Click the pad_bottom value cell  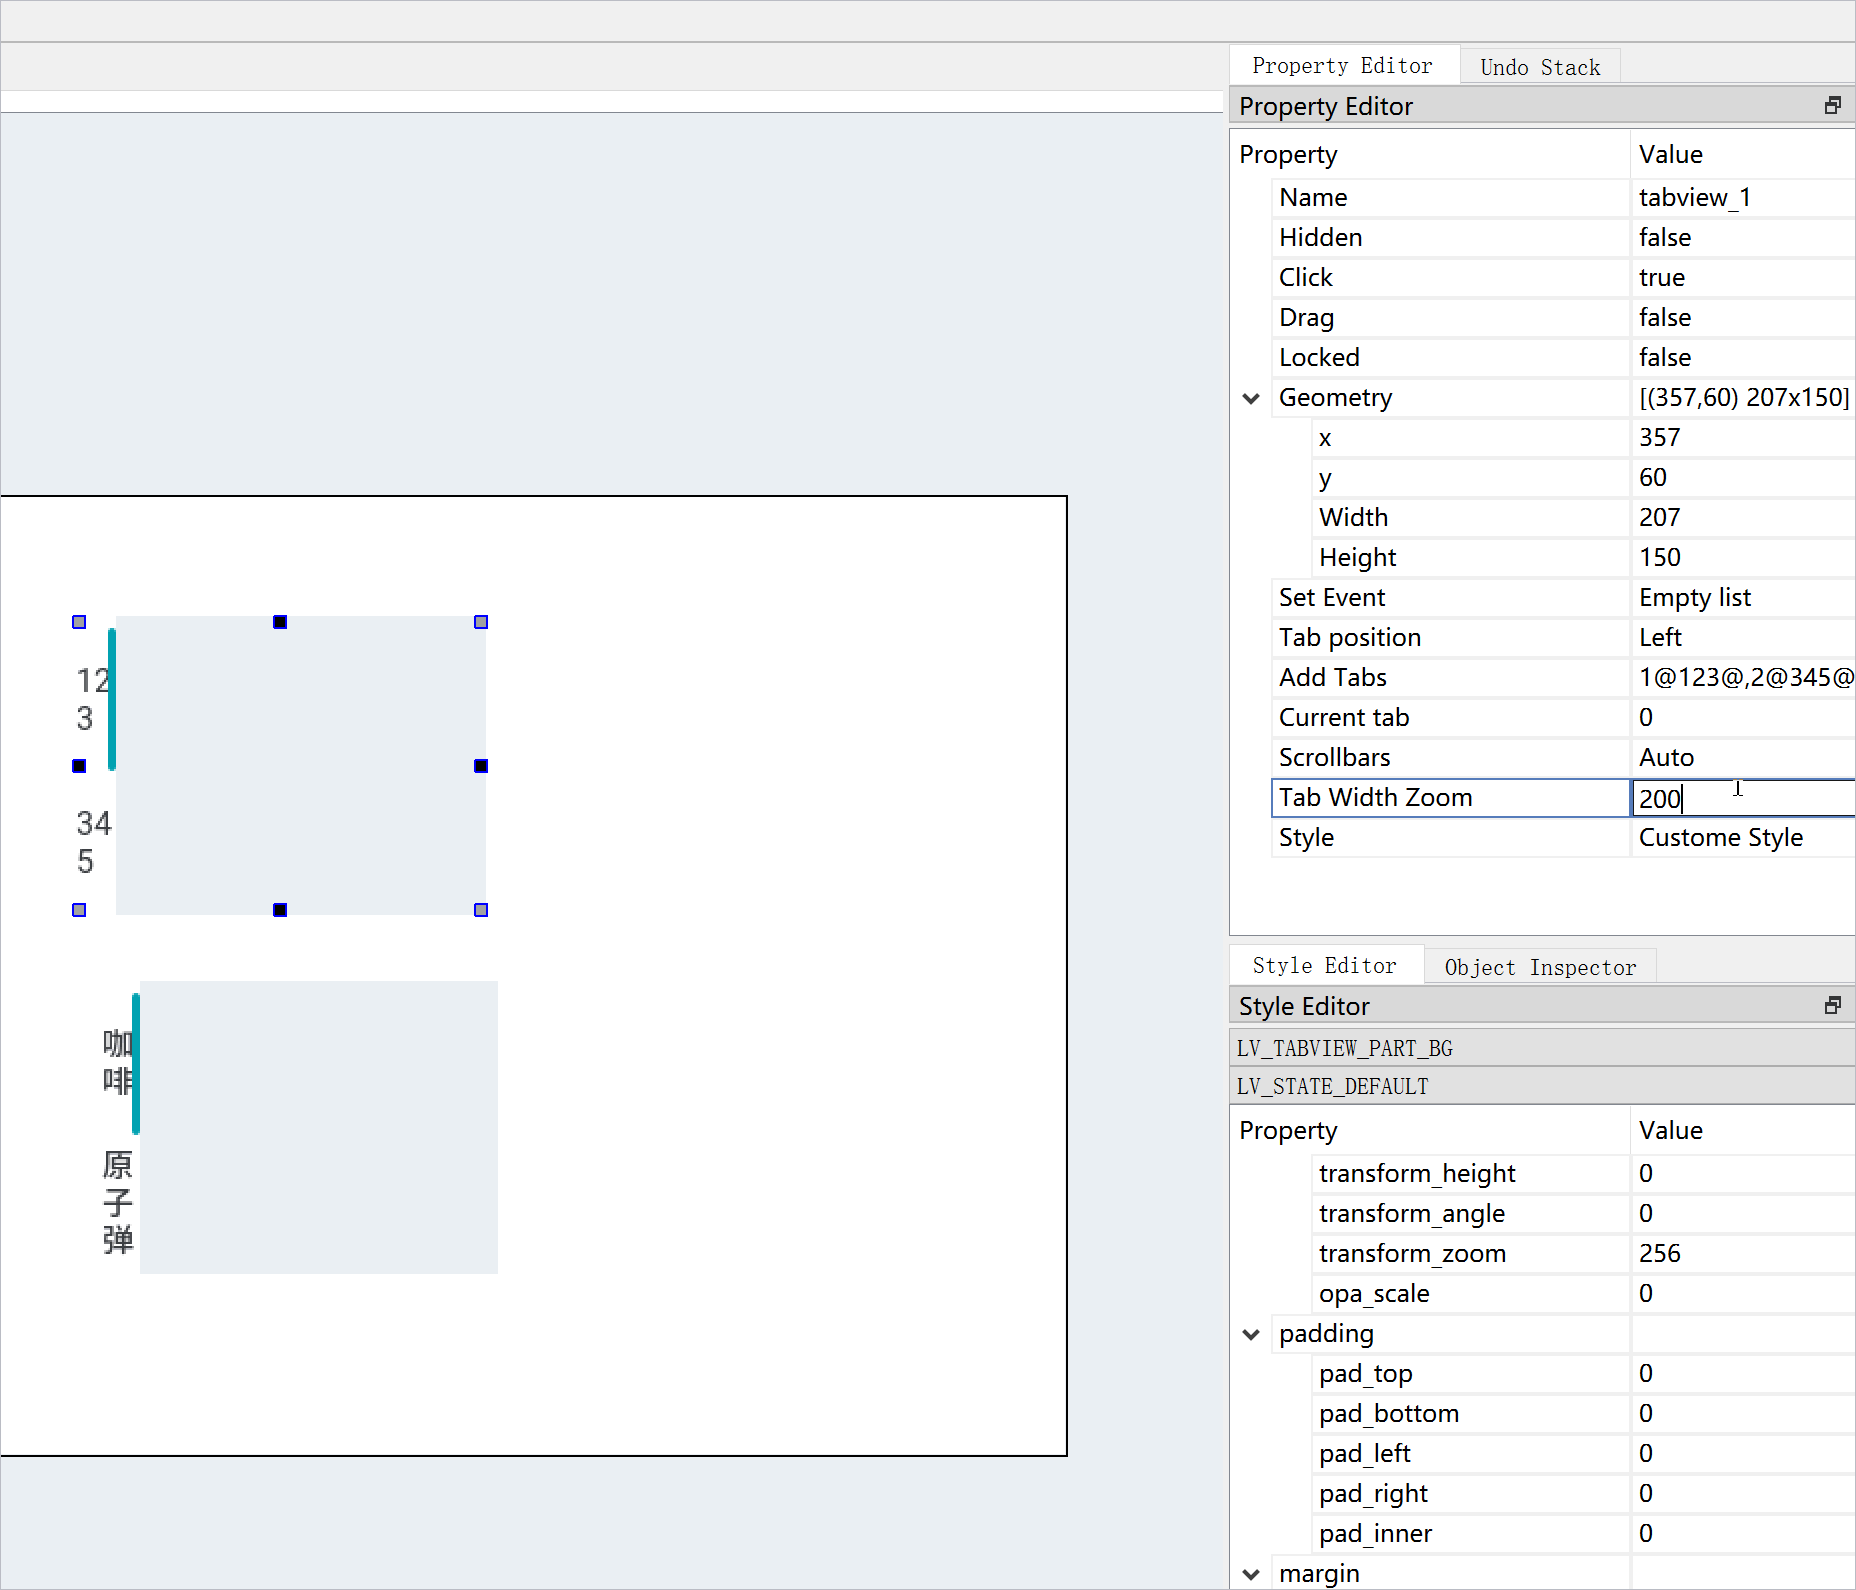coord(1743,1414)
